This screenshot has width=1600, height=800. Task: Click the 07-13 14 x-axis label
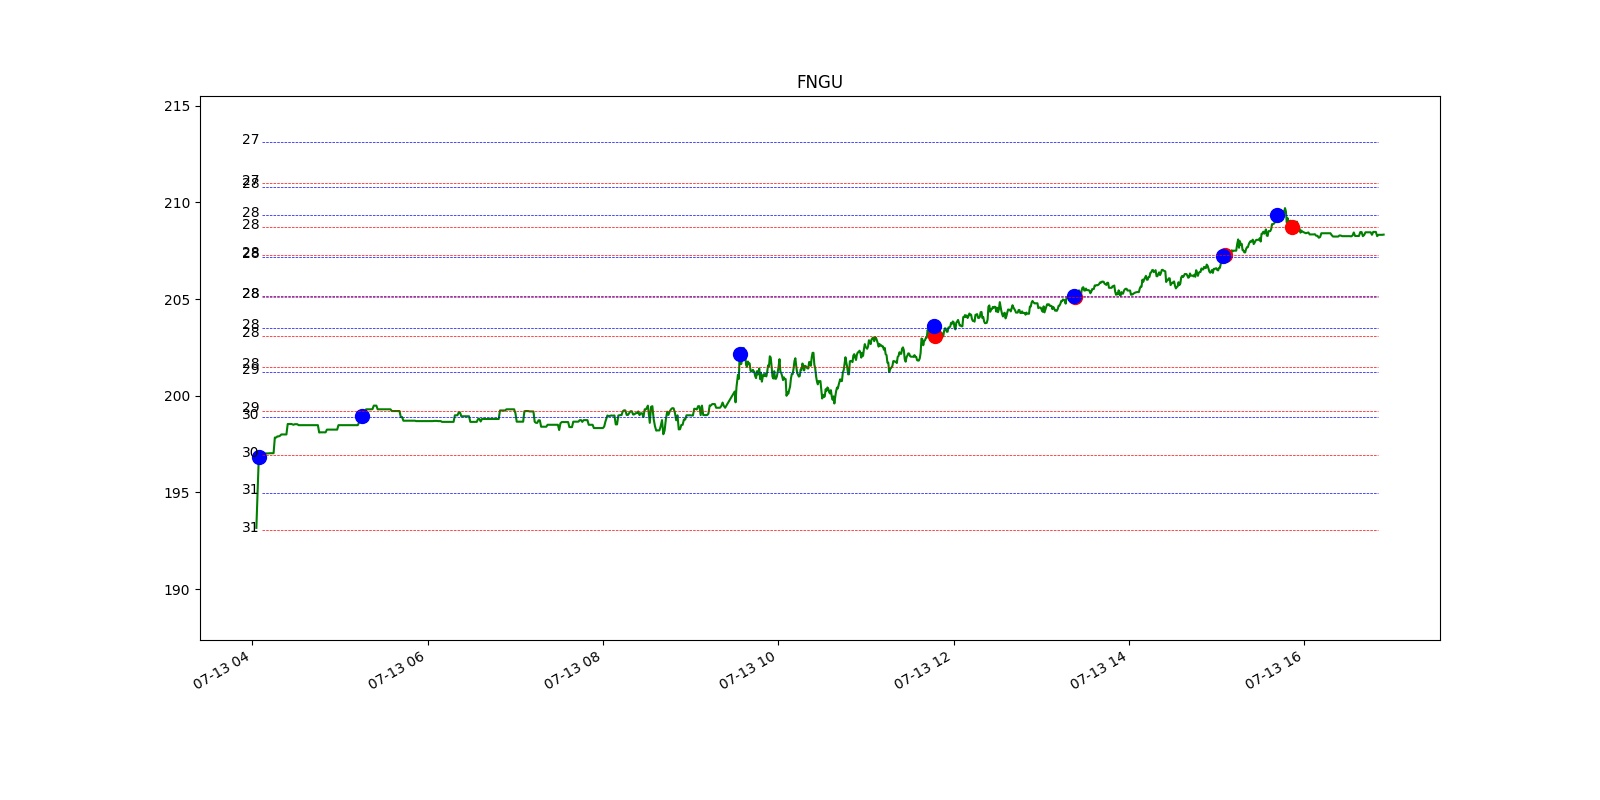[1098, 670]
